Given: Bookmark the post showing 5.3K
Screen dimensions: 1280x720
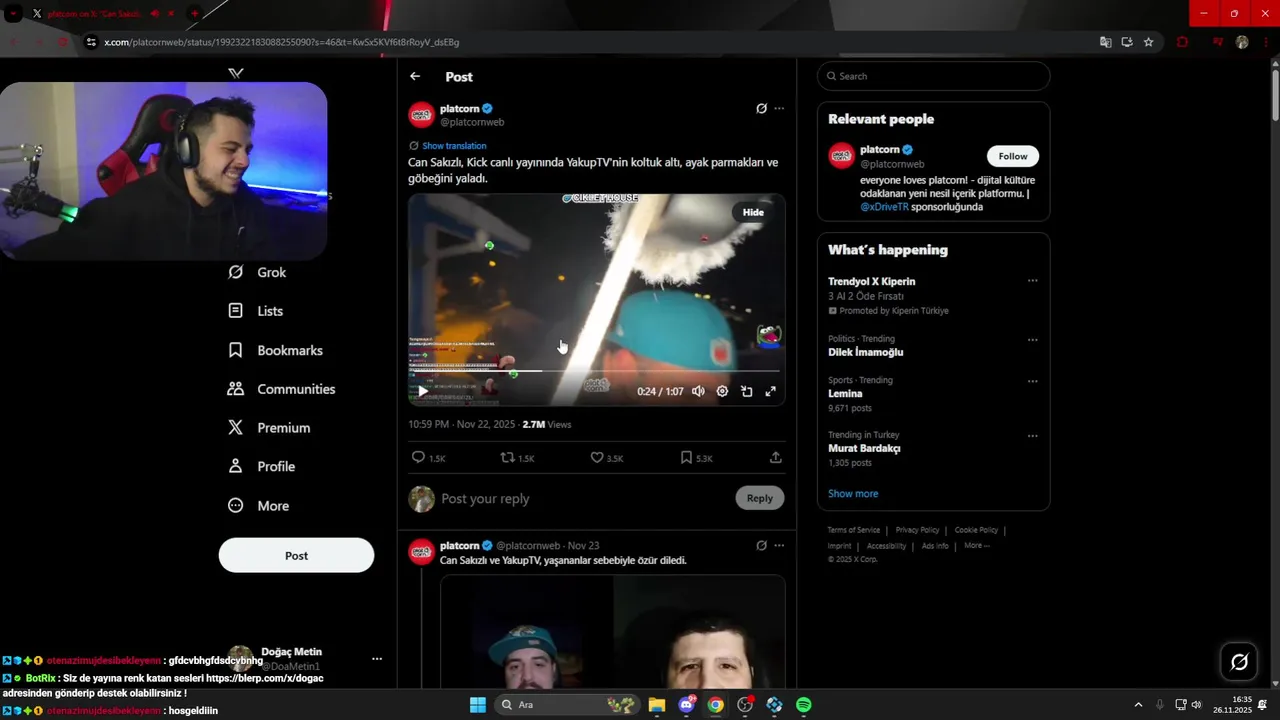Looking at the screenshot, I should point(696,457).
